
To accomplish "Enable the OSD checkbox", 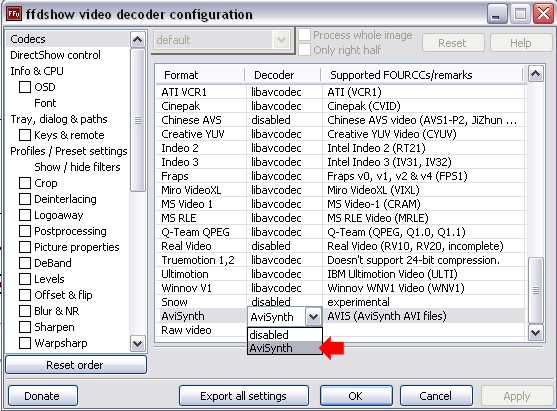I will tap(25, 87).
